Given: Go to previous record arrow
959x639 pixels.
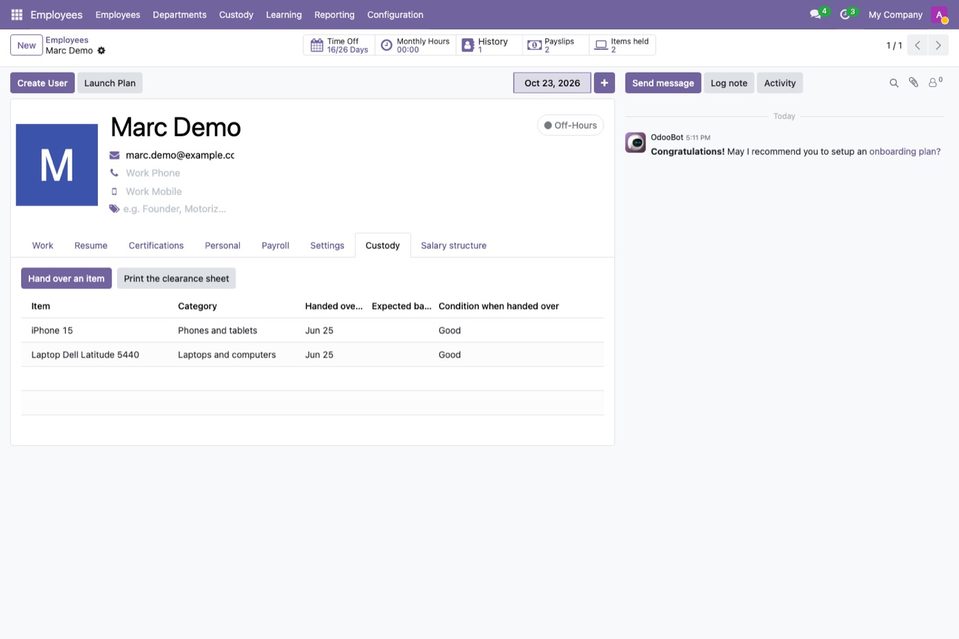Looking at the screenshot, I should point(917,45).
